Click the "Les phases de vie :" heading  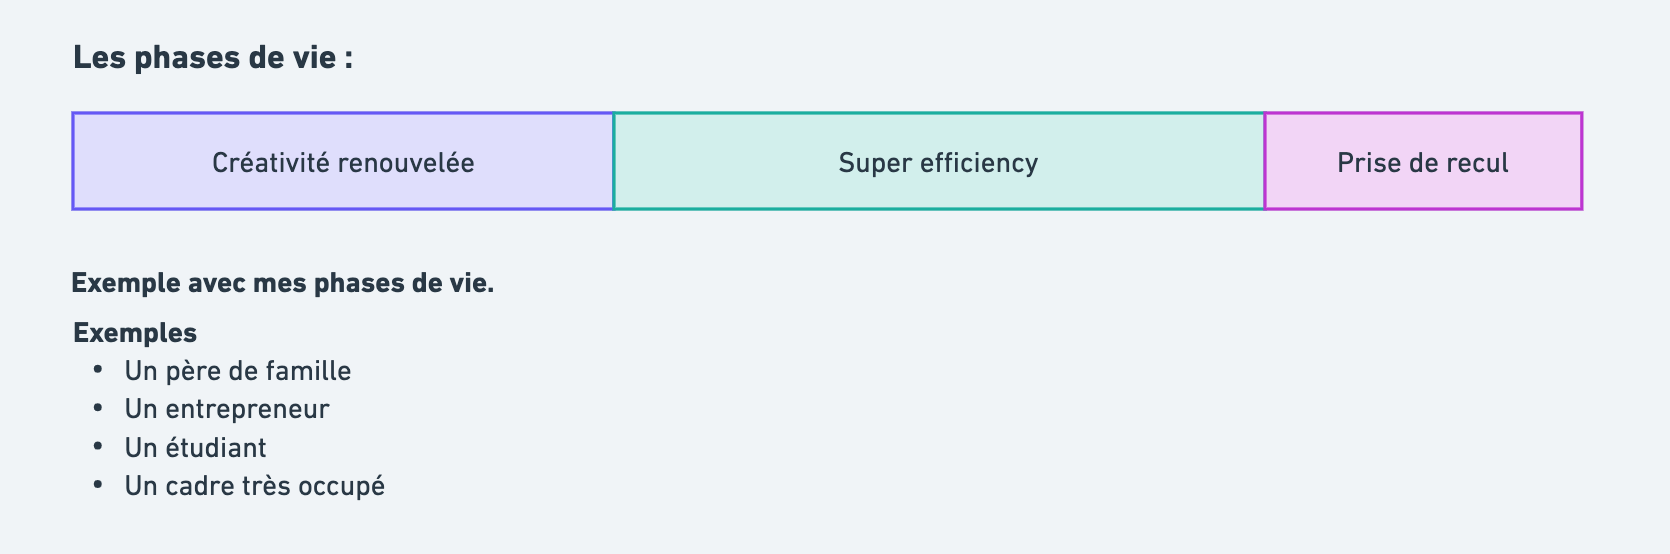(212, 58)
